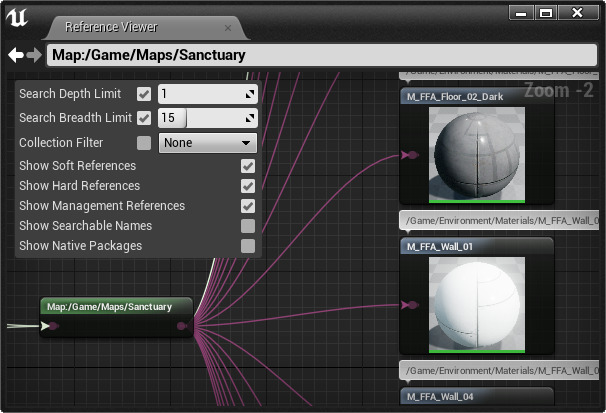Click the M_FFA_Wall_01 node input pin

(409, 305)
